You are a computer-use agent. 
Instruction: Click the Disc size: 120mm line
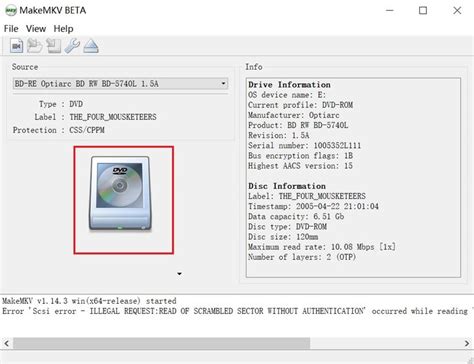pyautogui.click(x=283, y=237)
